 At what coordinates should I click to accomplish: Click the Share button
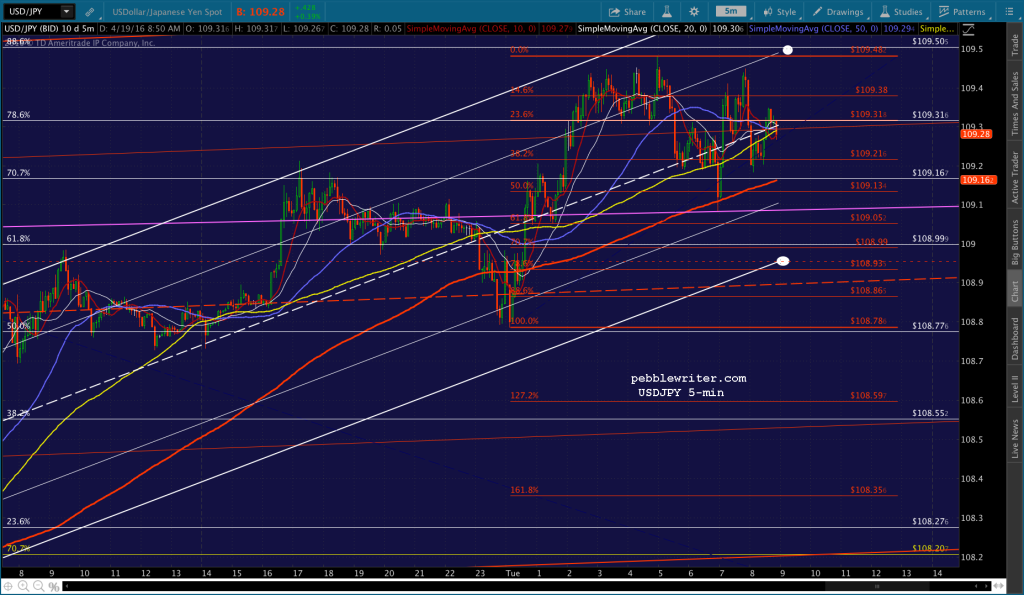627,12
